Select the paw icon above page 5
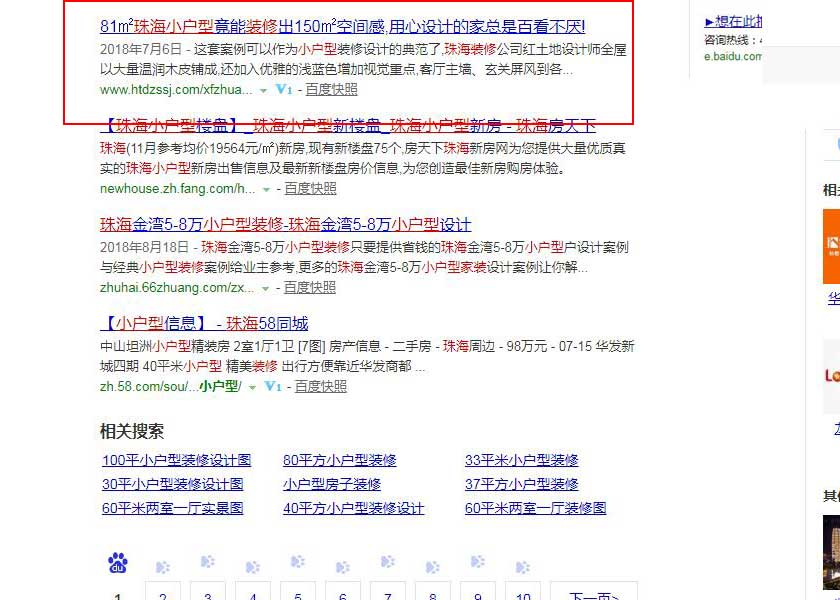840x600 pixels. click(298, 561)
